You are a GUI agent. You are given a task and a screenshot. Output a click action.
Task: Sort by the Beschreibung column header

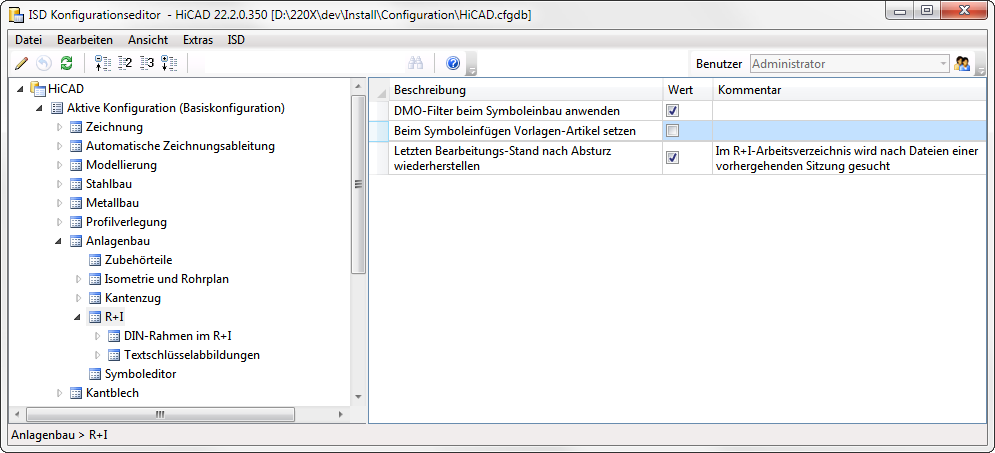[x=525, y=90]
